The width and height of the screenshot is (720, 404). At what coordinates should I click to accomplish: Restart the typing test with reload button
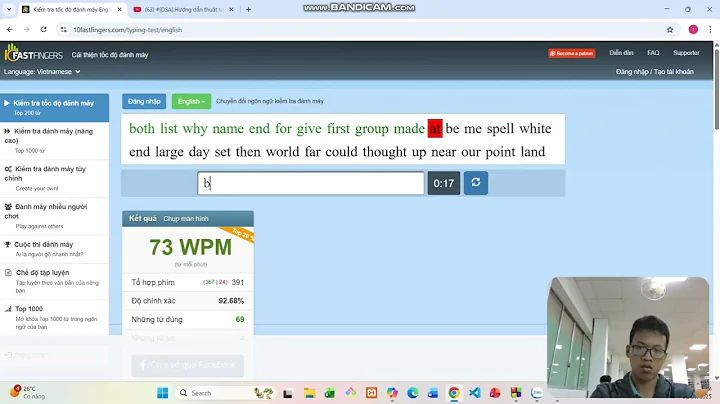coord(476,183)
